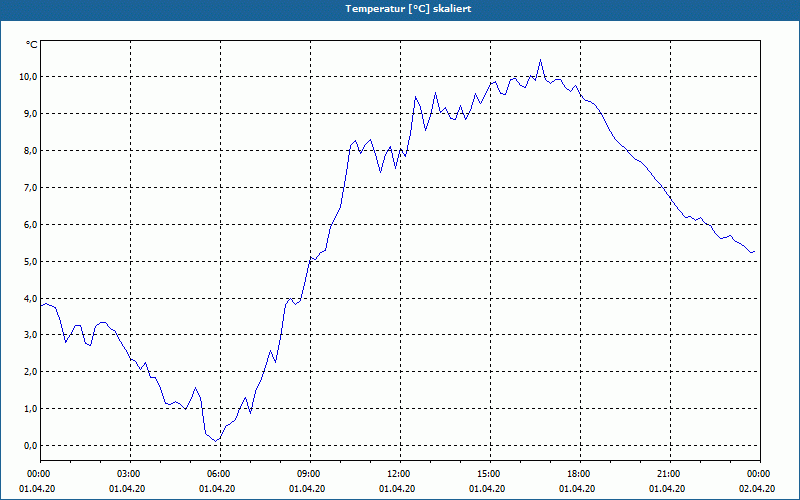Click the 2,0 y-axis label
Screen dimensions: 800x500
coord(31,372)
